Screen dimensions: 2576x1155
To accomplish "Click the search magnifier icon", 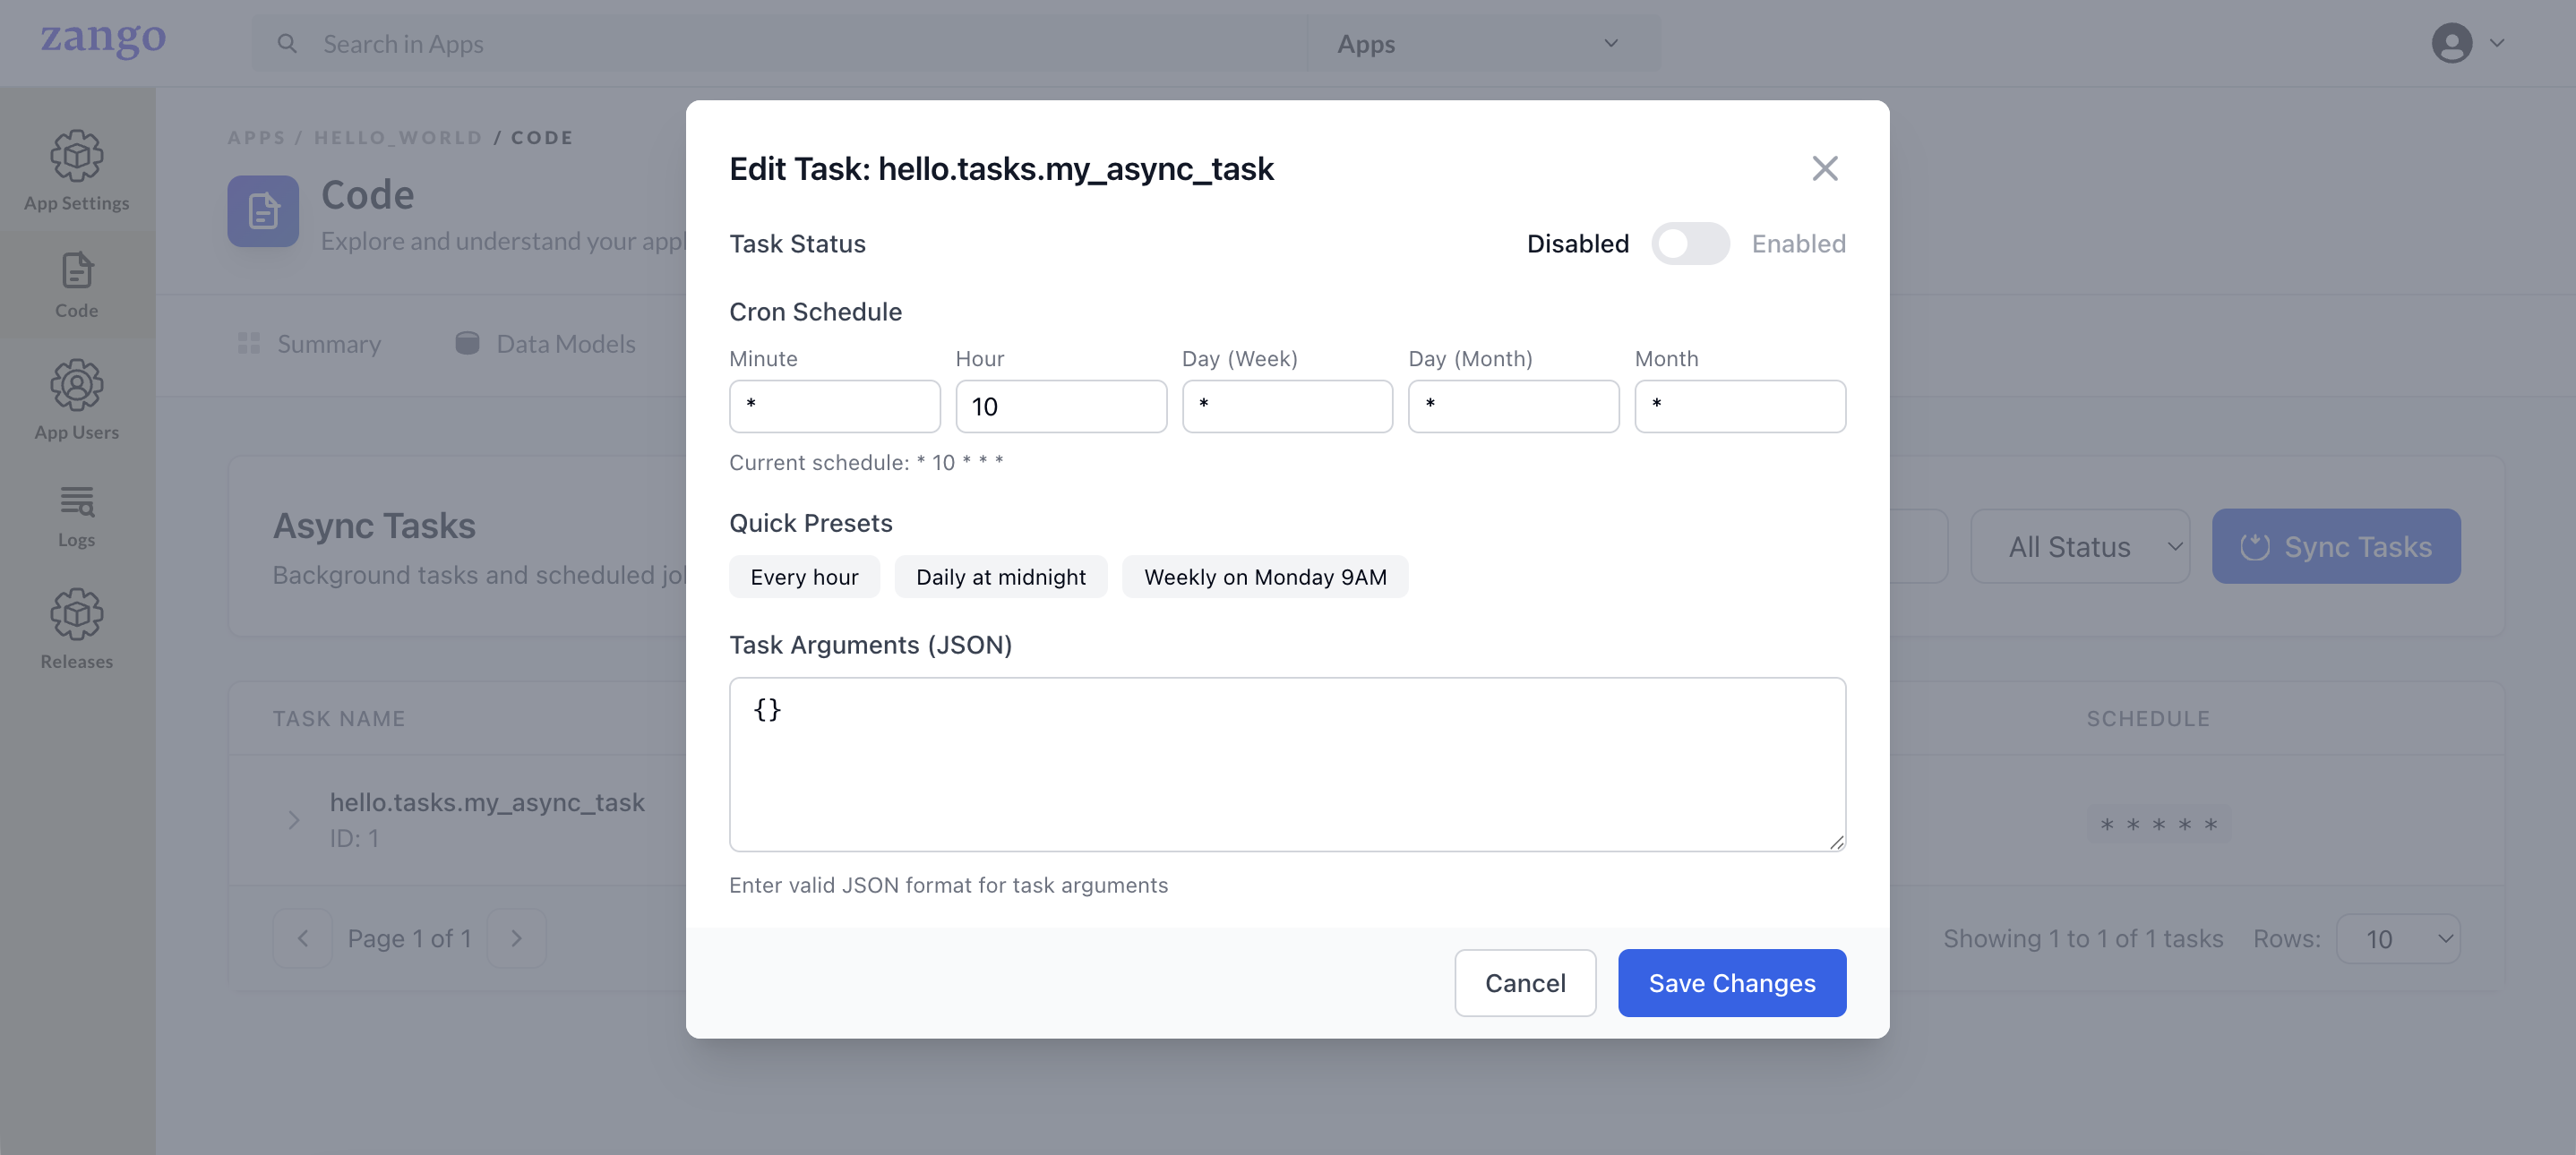I will point(287,44).
